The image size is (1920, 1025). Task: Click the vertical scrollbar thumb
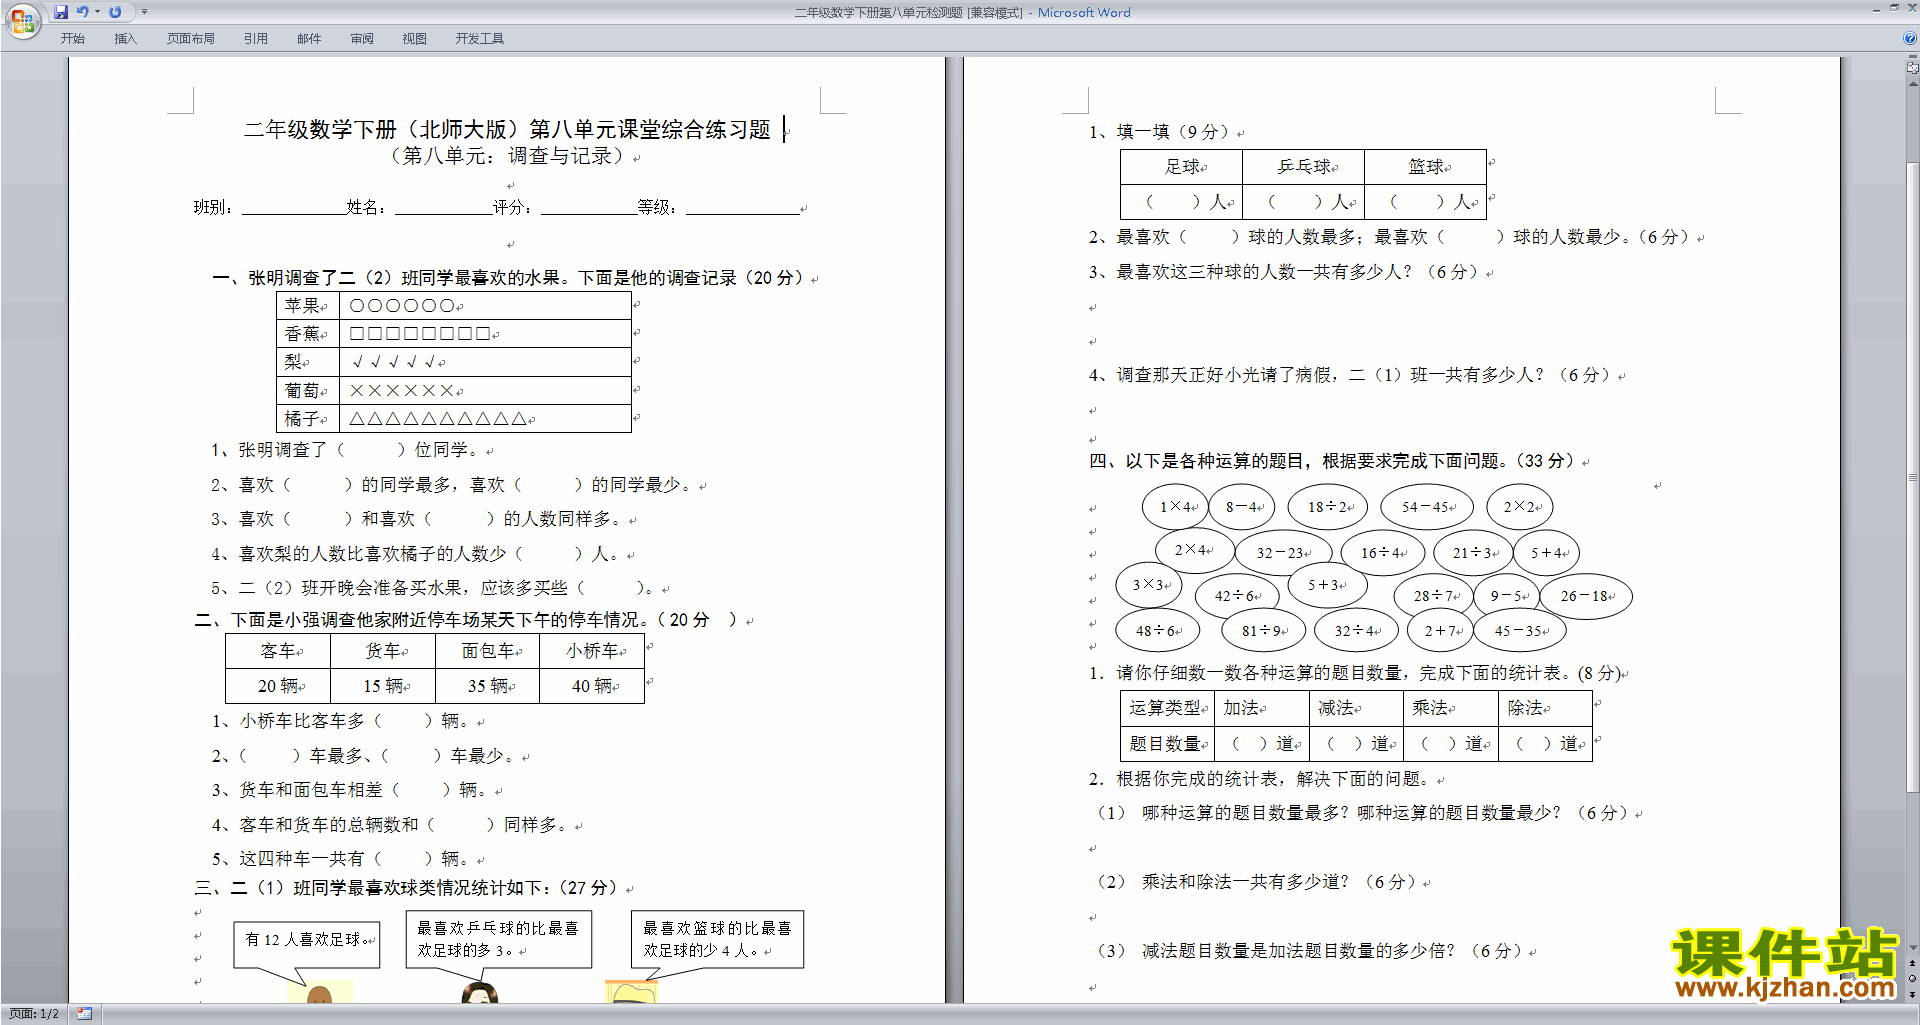[1912, 475]
